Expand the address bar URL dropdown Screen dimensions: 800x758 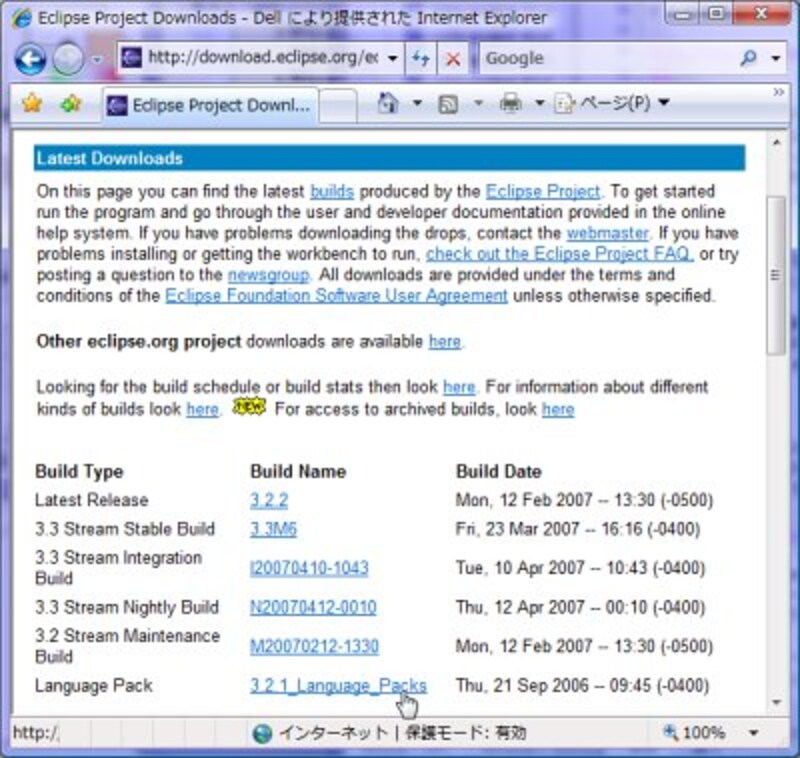click(393, 58)
